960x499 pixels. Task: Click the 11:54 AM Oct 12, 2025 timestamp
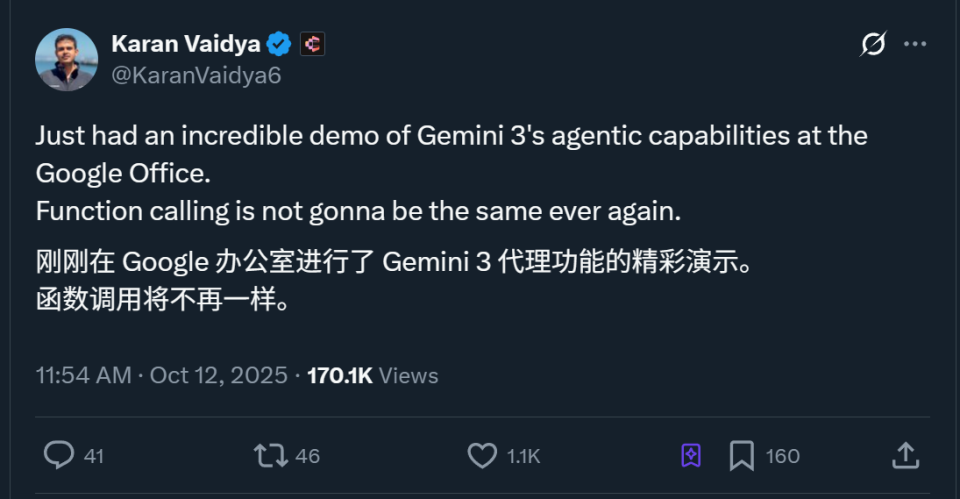pos(162,376)
